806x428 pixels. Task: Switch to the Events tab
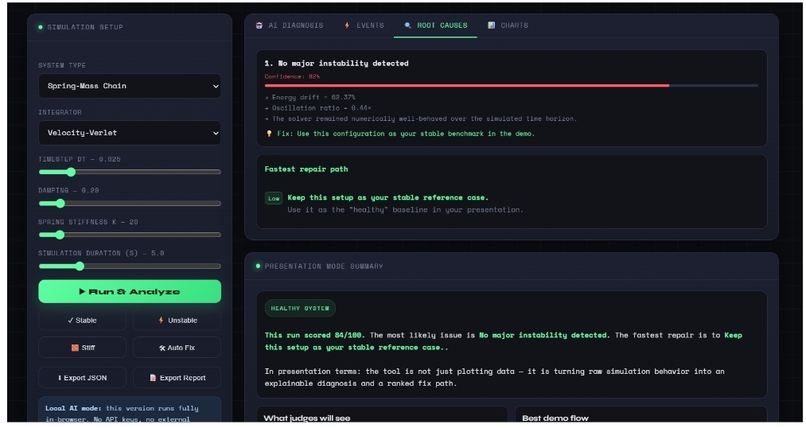(364, 25)
